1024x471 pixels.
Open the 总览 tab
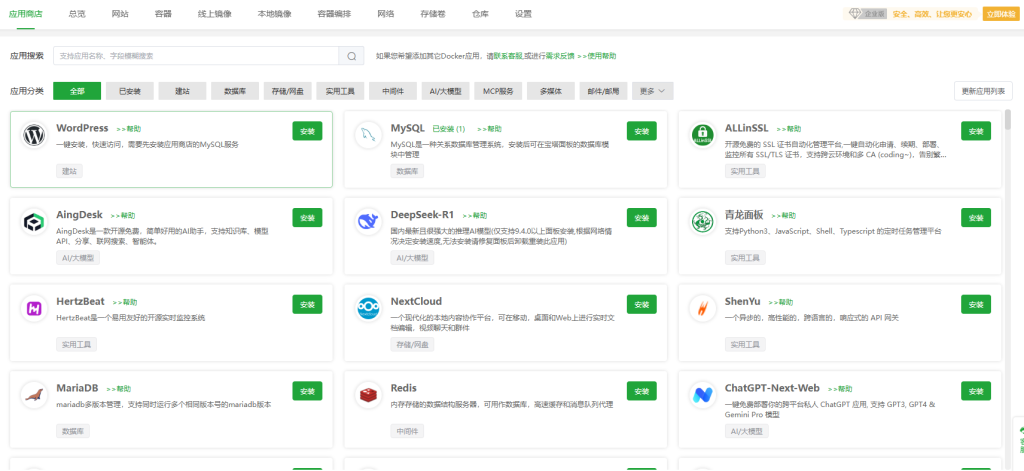[77, 14]
